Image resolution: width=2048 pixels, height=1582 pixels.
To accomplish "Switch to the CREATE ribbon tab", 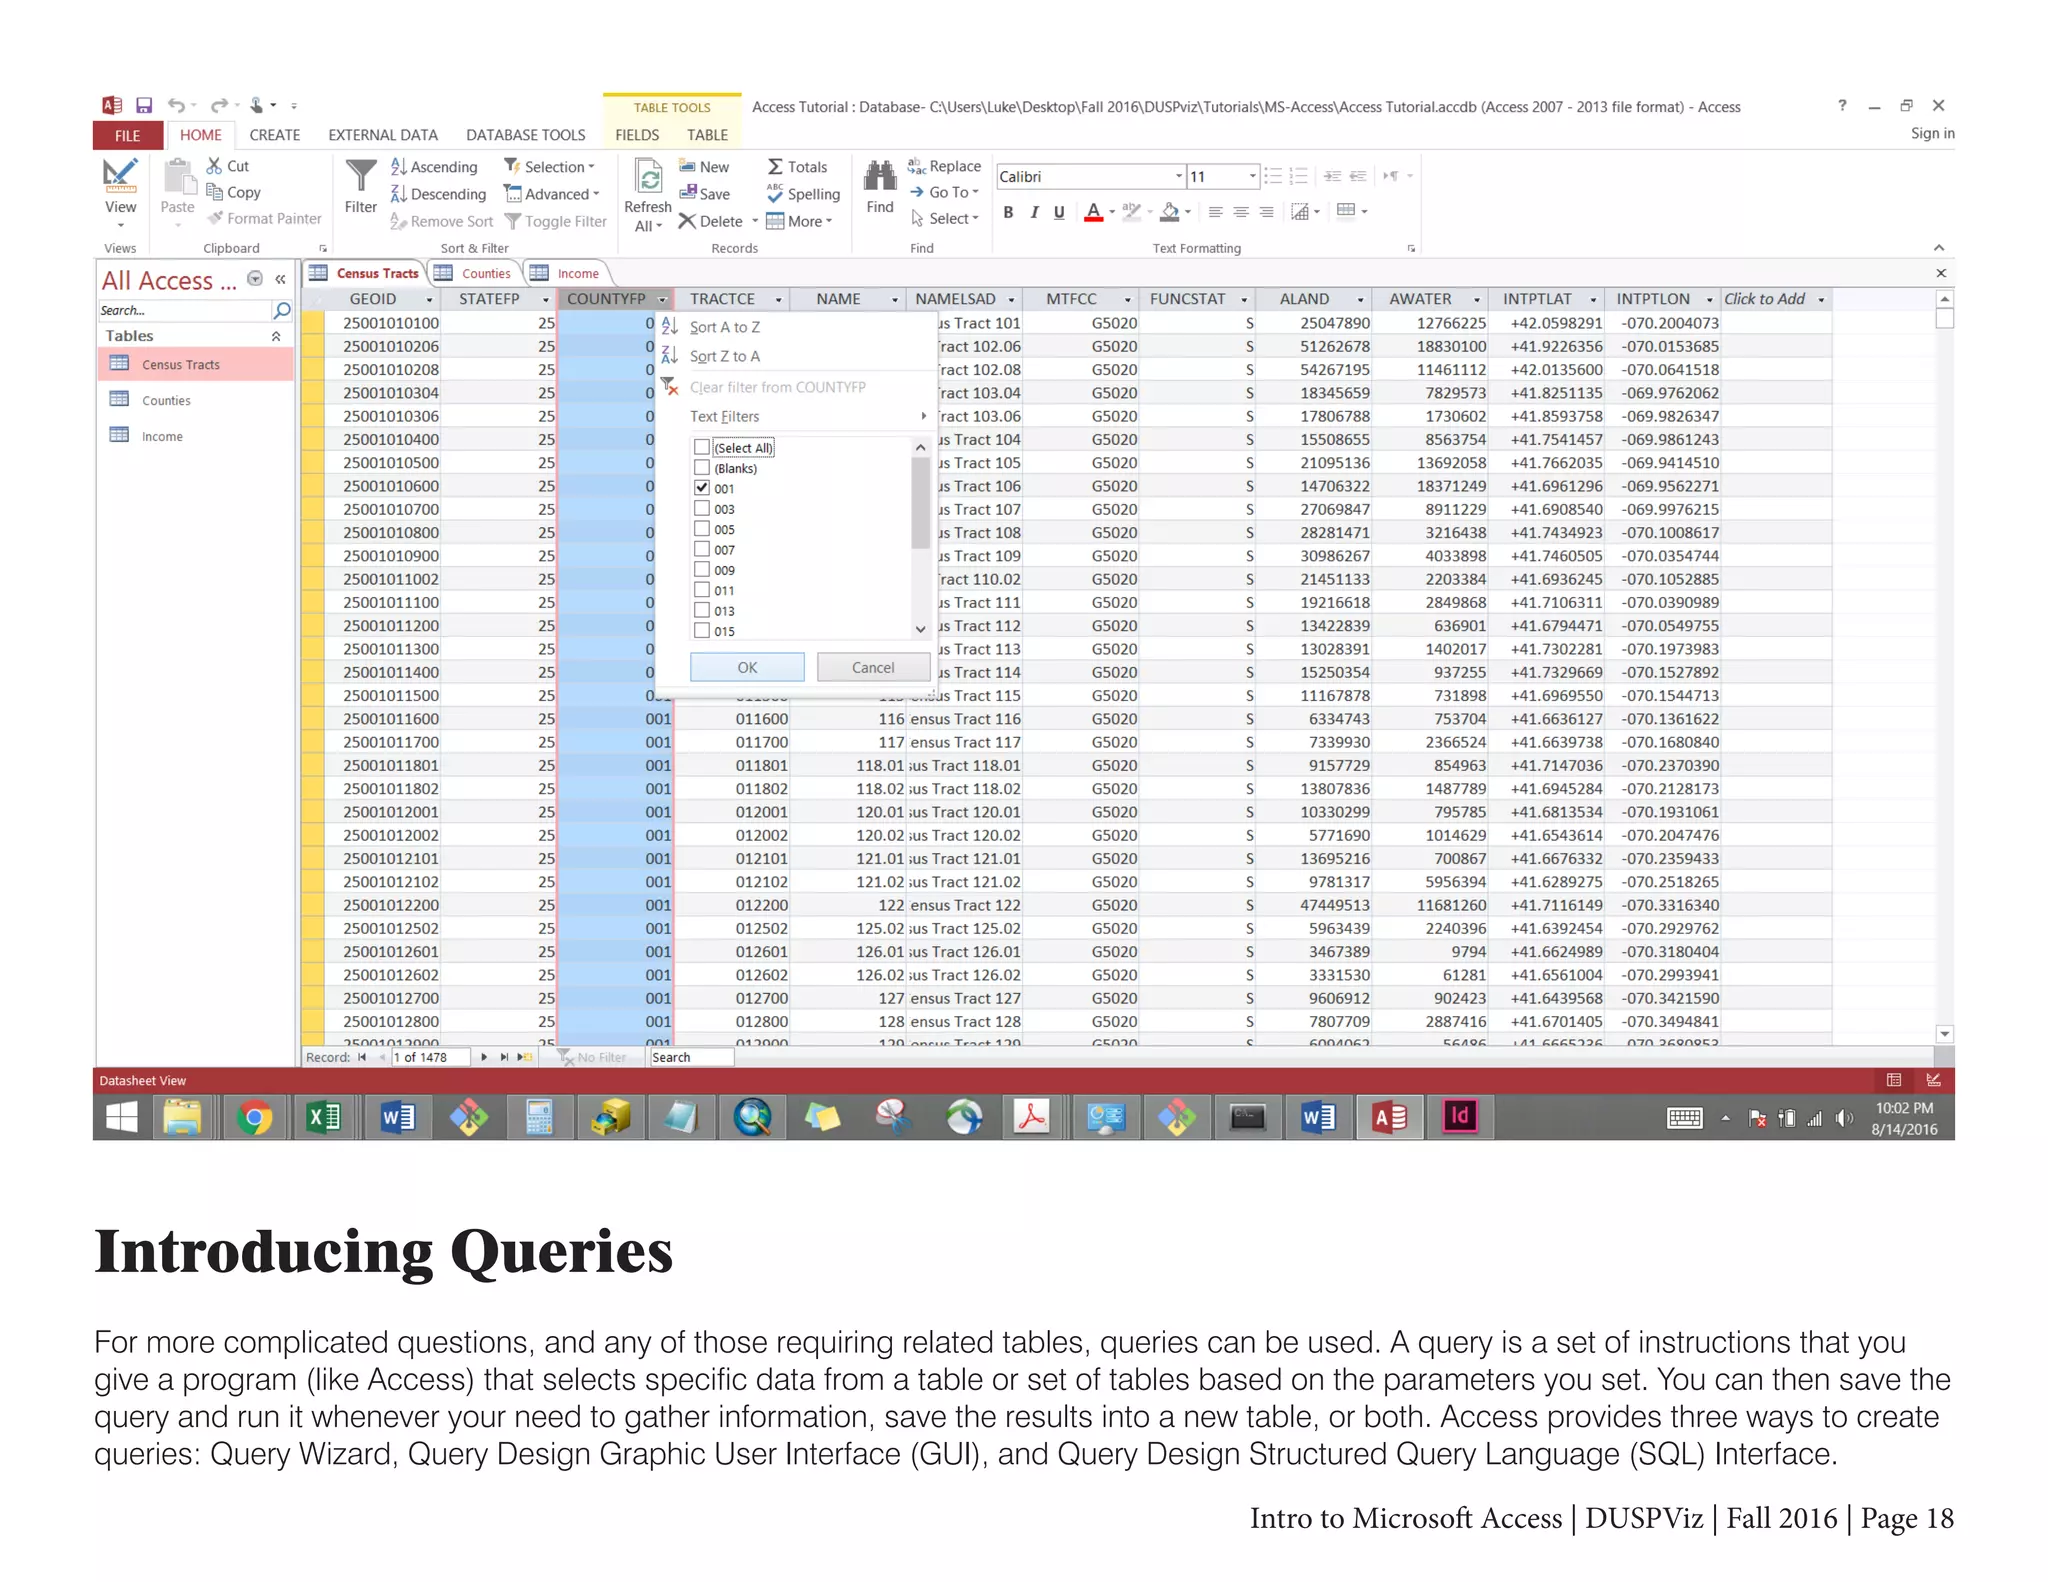I will (275, 135).
